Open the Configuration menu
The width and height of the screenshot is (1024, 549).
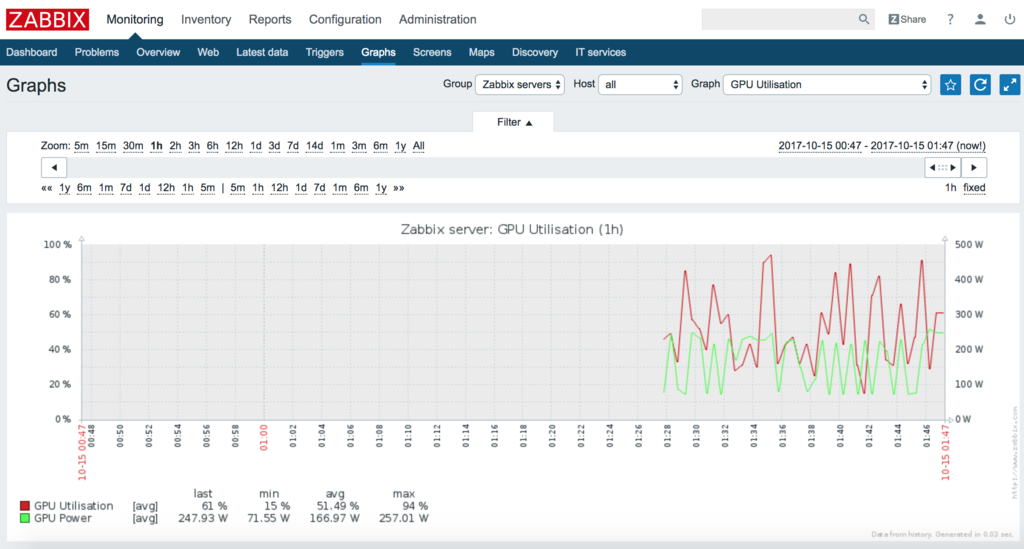click(x=345, y=20)
